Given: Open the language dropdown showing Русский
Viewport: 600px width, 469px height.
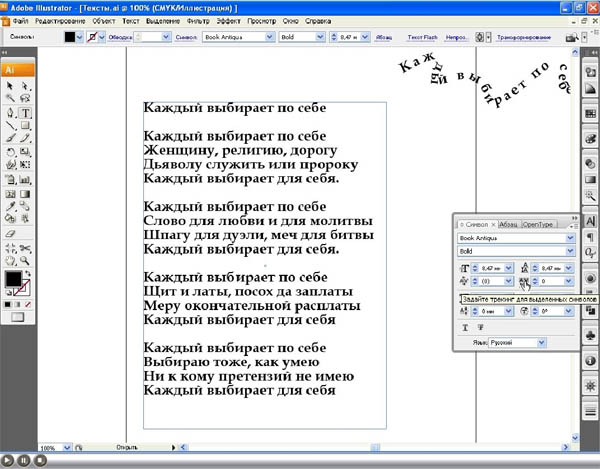Looking at the screenshot, I should 542,343.
